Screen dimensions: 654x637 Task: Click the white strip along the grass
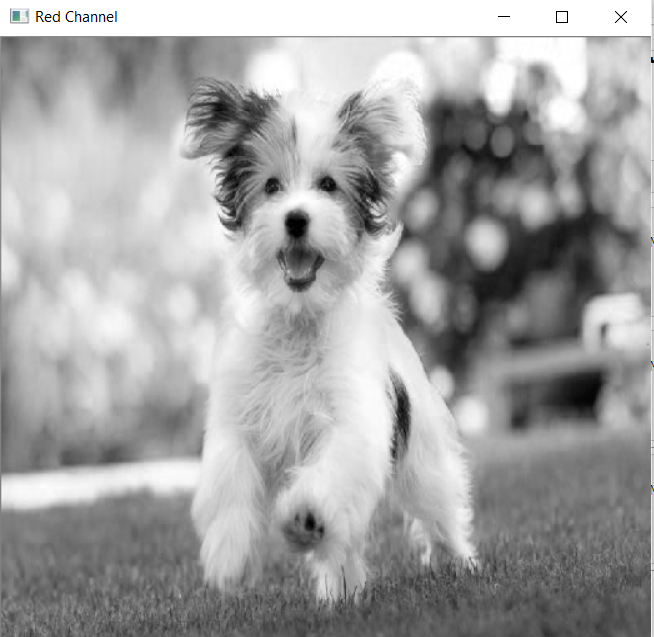(x=100, y=484)
